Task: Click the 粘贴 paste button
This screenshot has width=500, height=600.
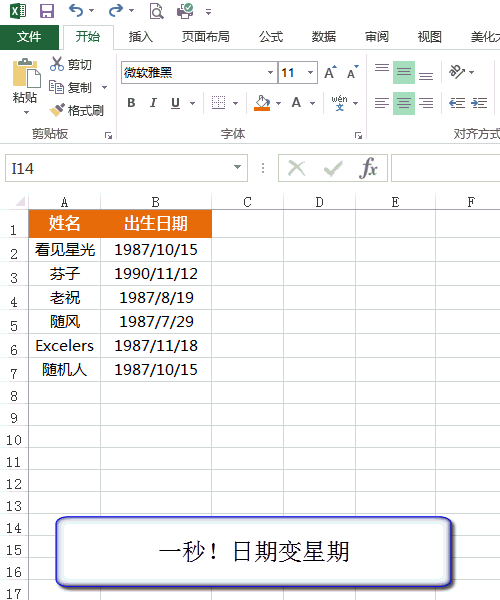Action: (x=25, y=86)
